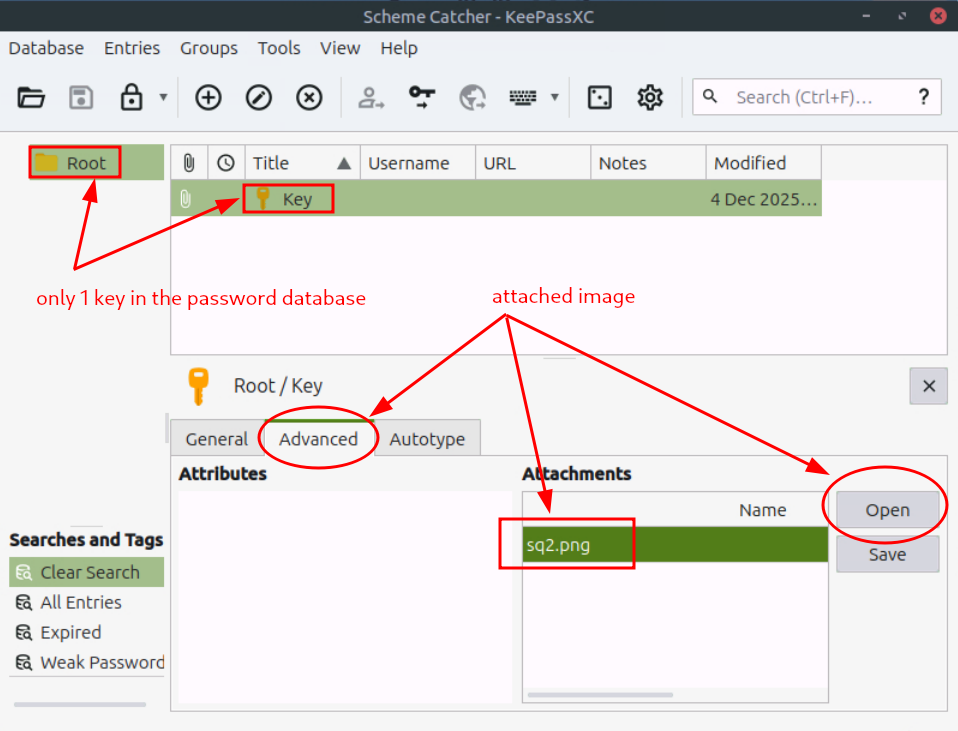Add a new entry with the plus icon
This screenshot has height=731, width=958.
click(208, 97)
